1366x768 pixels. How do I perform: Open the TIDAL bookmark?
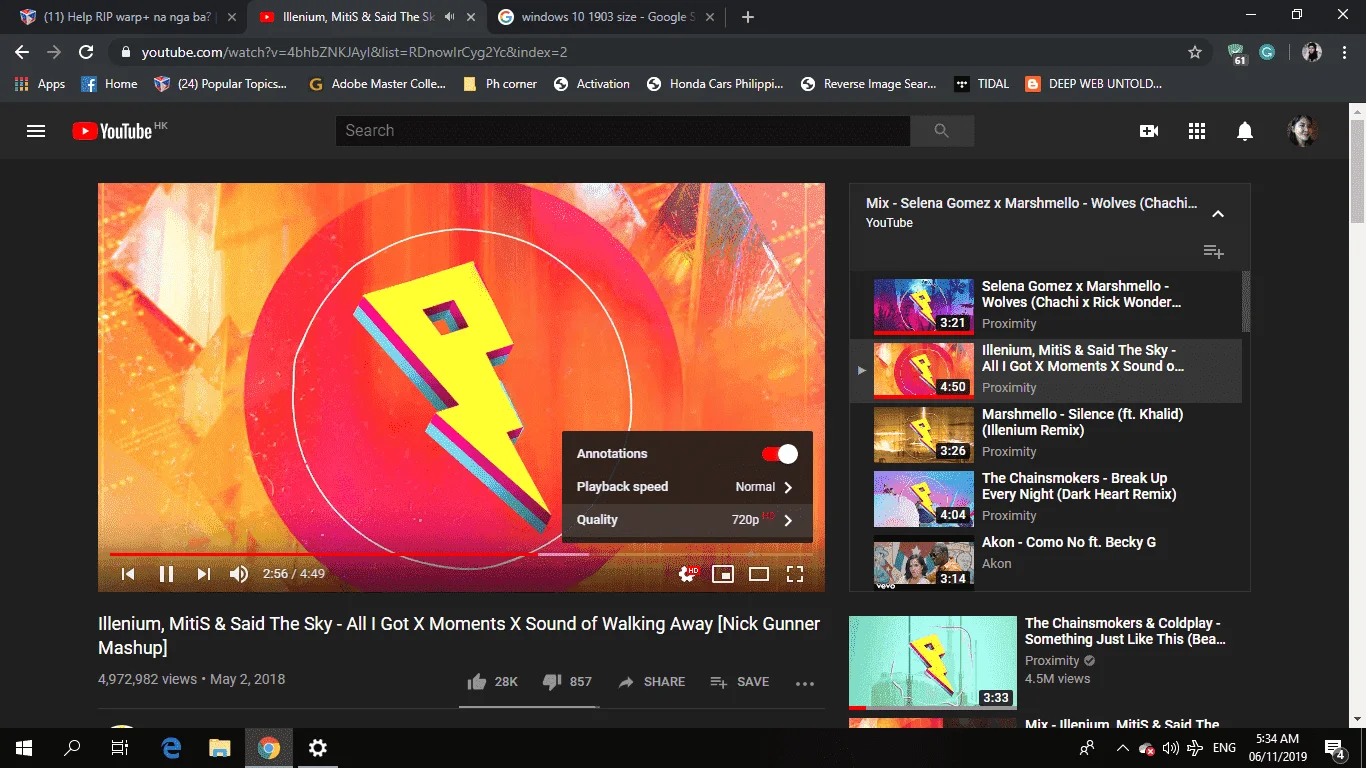tap(981, 84)
